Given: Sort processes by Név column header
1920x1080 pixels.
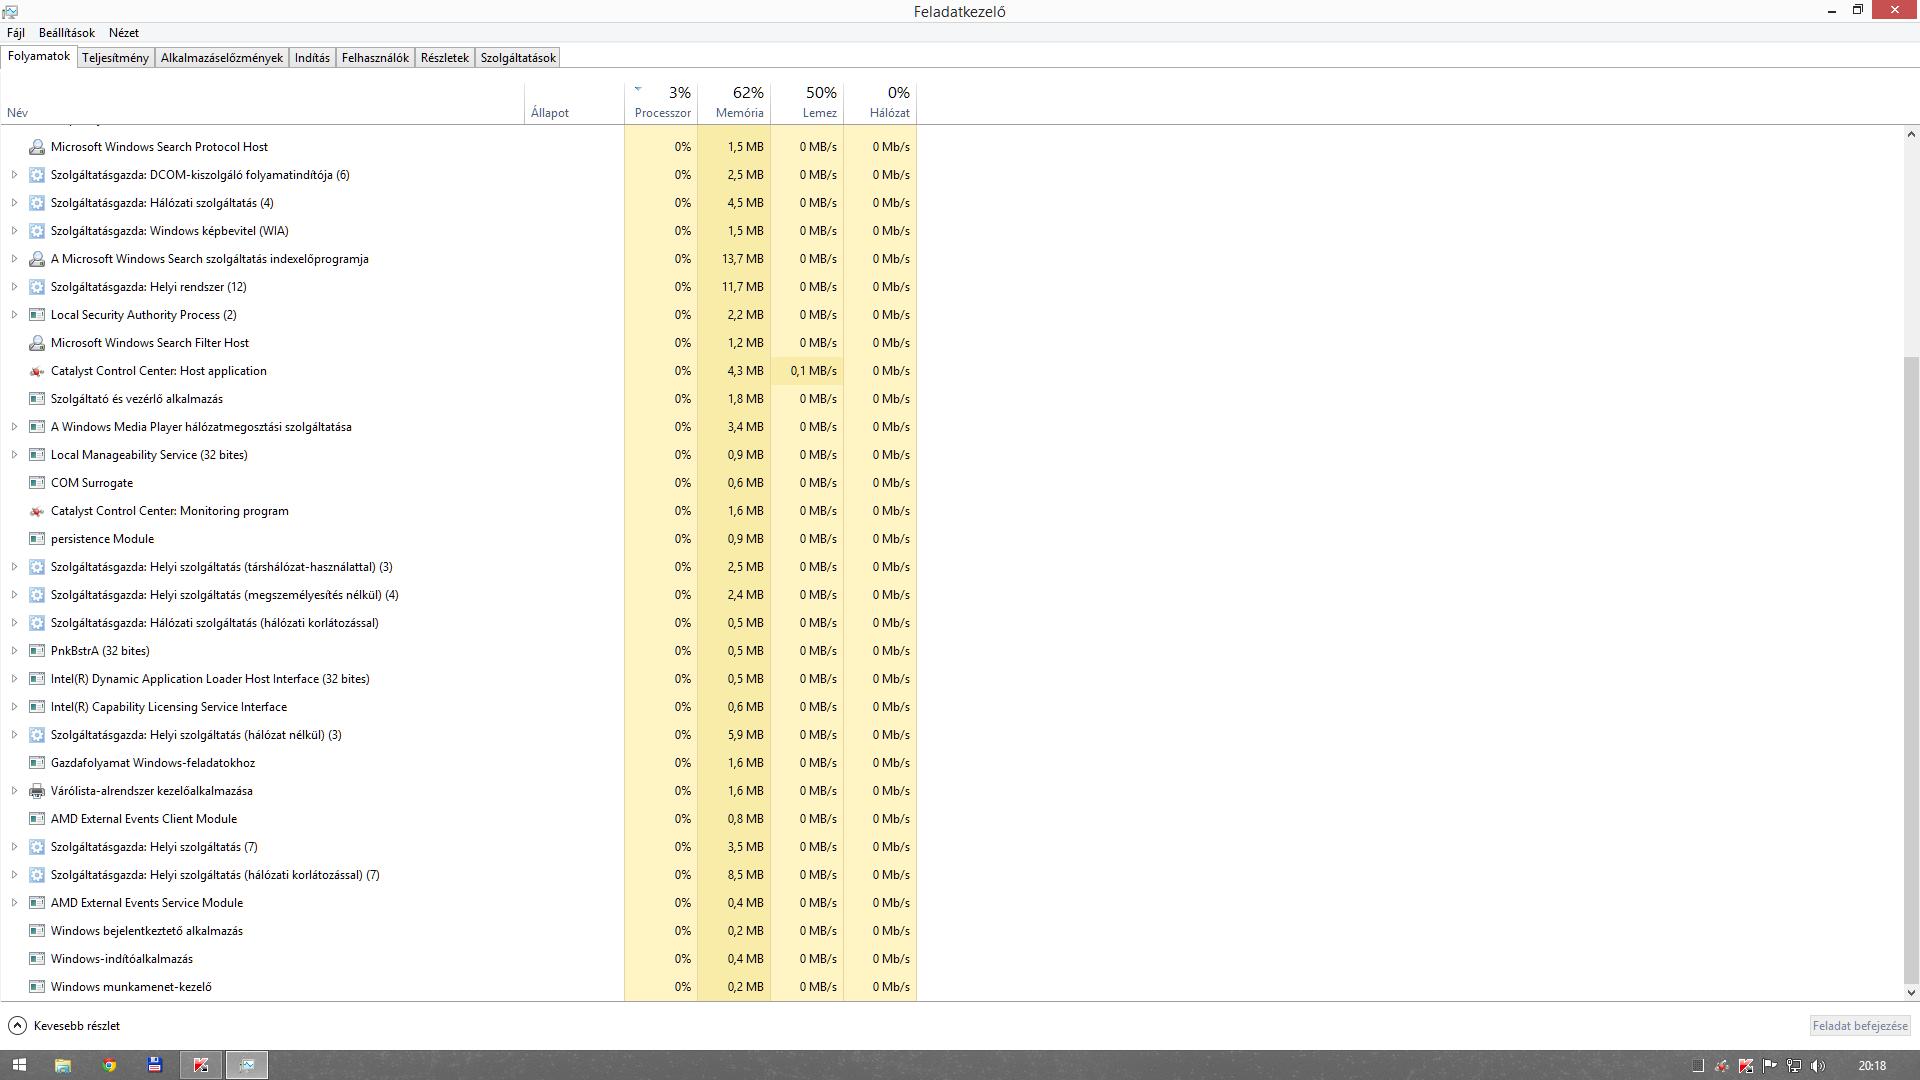Looking at the screenshot, I should [x=262, y=104].
